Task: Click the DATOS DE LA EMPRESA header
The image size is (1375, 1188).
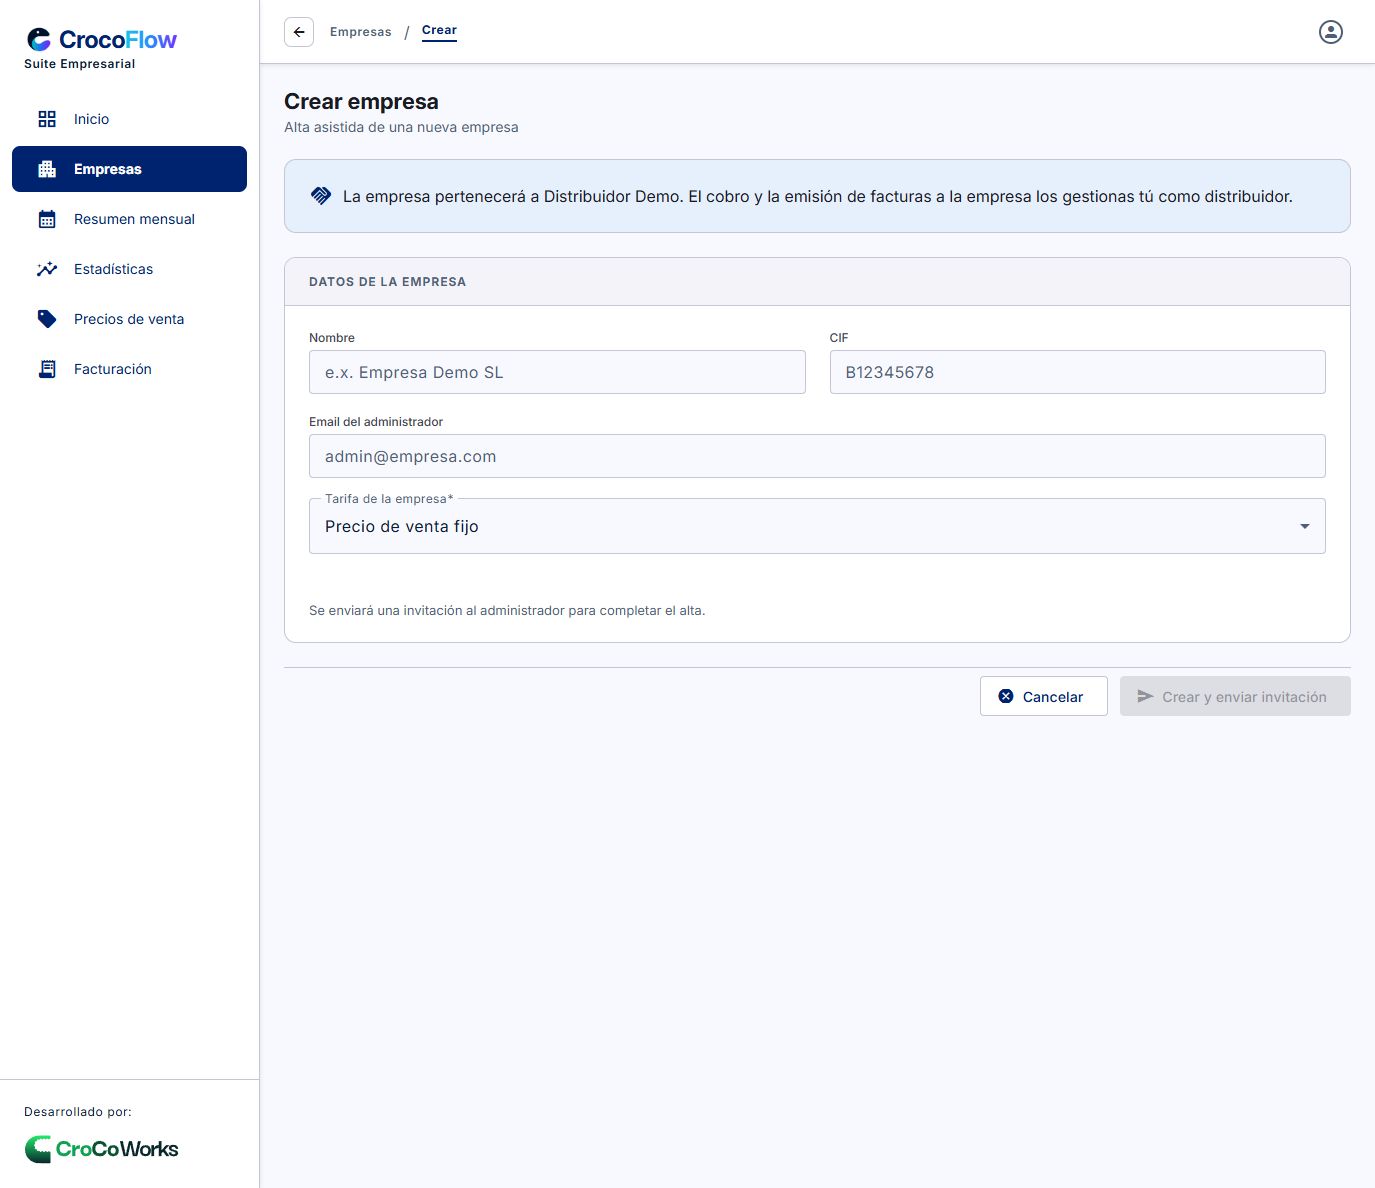Action: click(387, 282)
